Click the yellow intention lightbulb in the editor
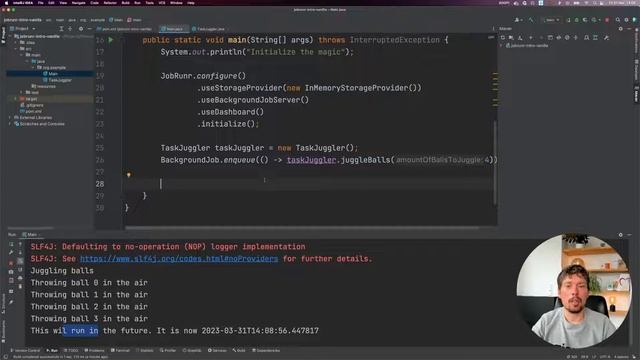This screenshot has width=640, height=360. pyautogui.click(x=129, y=175)
